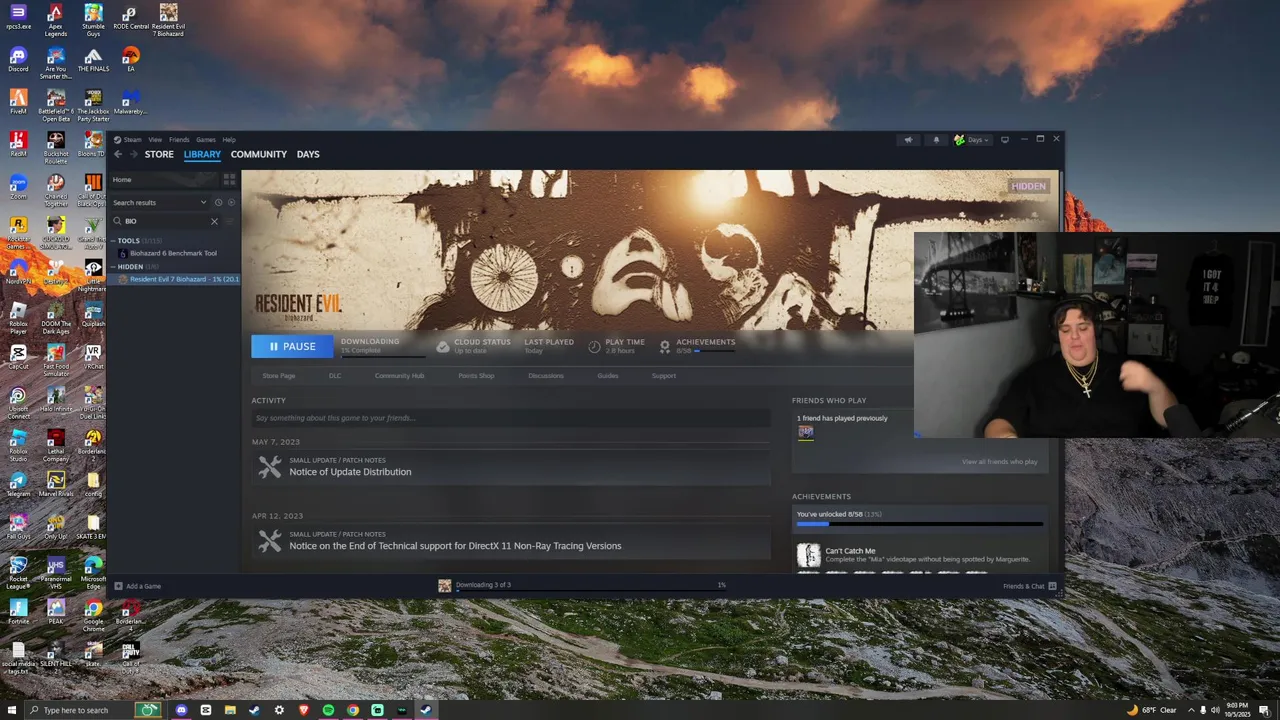Viewport: 1280px width, 720px height.
Task: Open the Store Page link
Action: pos(279,376)
